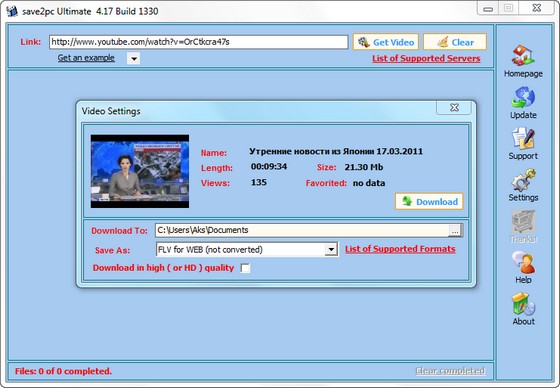Screen dimensions: 560x388
Task: Enable Download in high (or HD) quality
Action: click(x=245, y=268)
